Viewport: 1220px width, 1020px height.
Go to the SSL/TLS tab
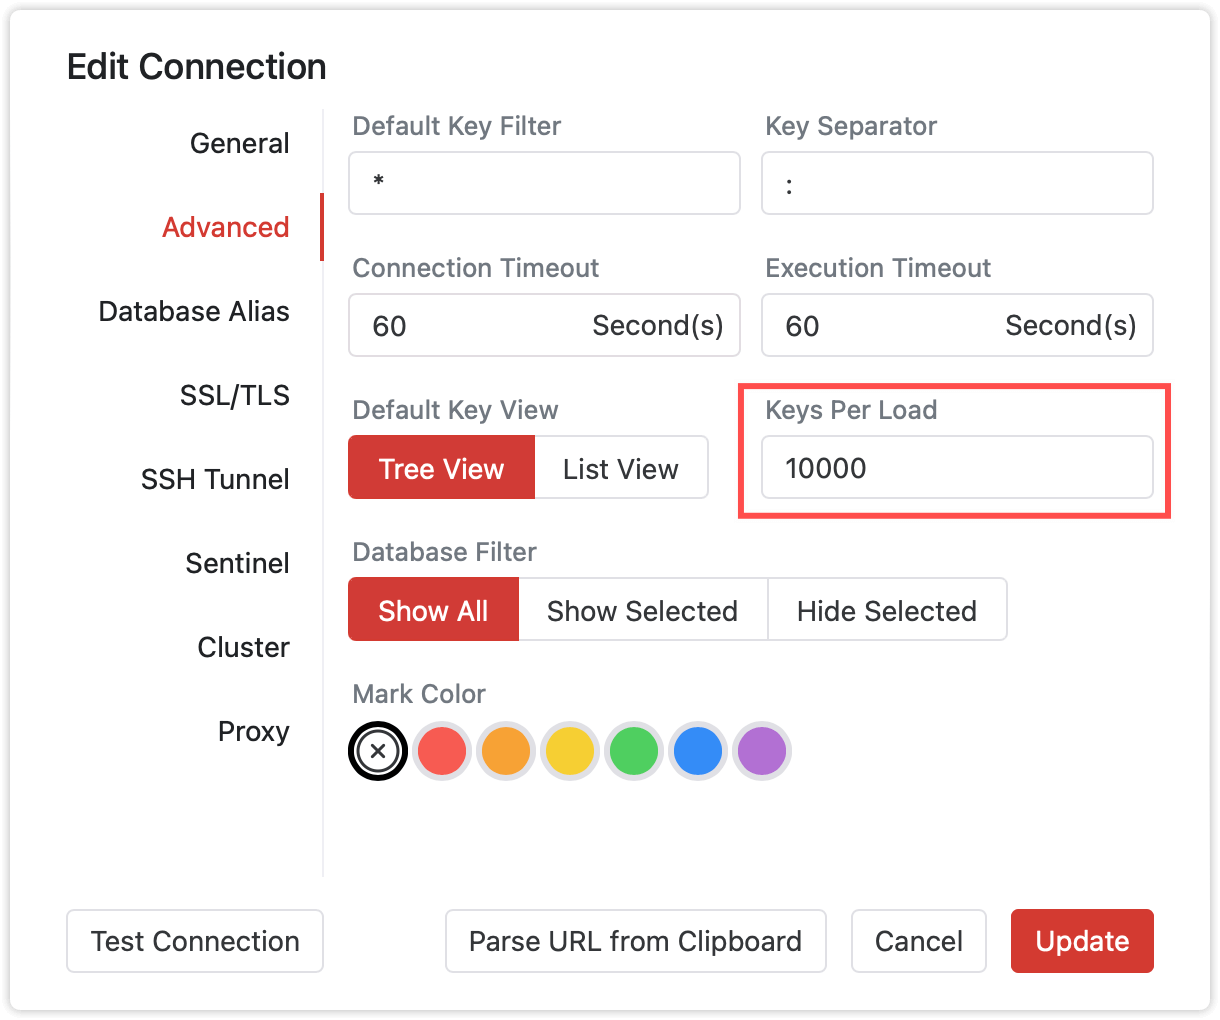tap(235, 396)
